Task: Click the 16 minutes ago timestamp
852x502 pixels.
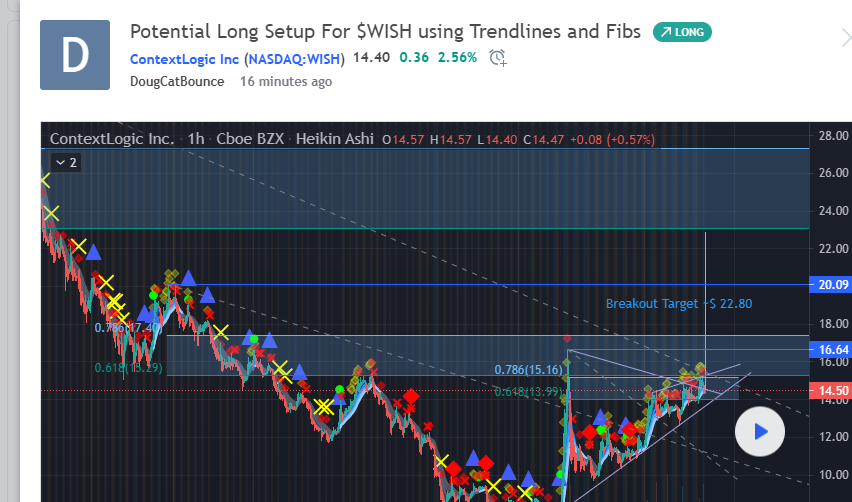Action: click(x=286, y=81)
